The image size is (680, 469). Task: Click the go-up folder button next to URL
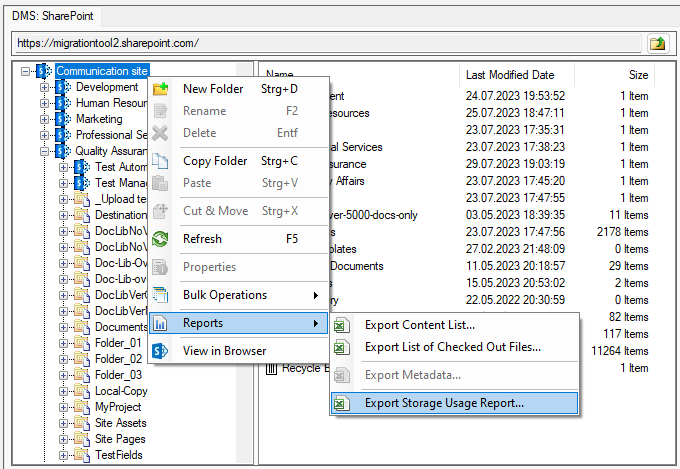click(657, 43)
